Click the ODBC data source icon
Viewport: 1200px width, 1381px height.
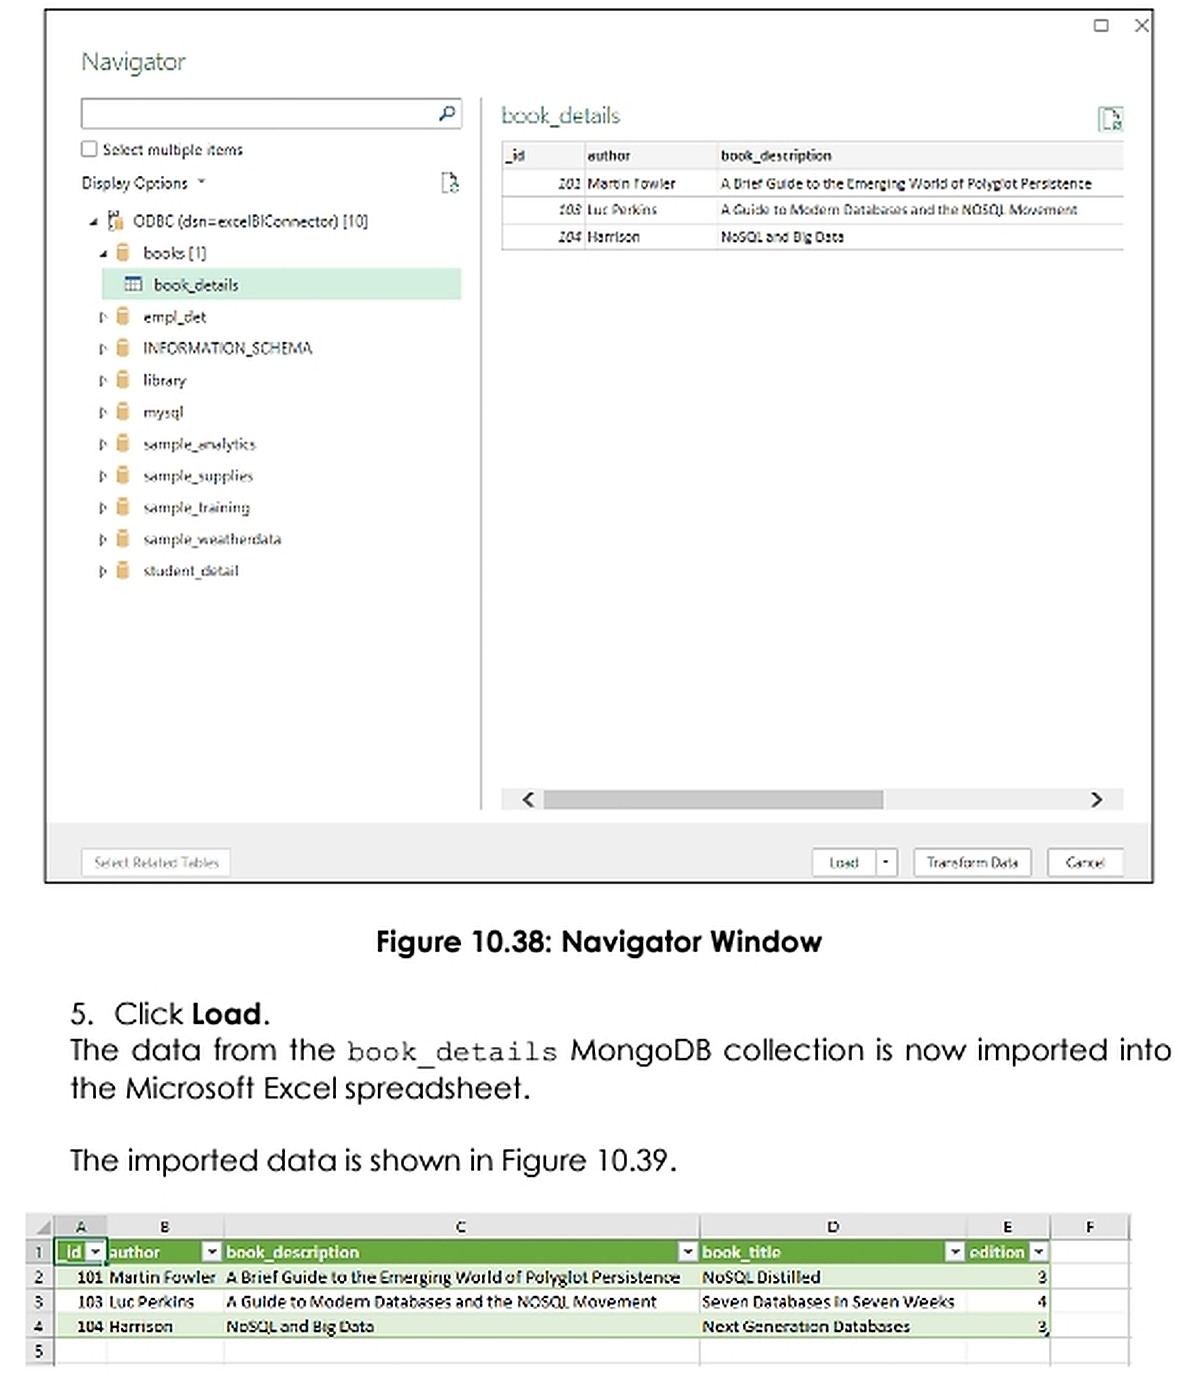click(x=116, y=220)
